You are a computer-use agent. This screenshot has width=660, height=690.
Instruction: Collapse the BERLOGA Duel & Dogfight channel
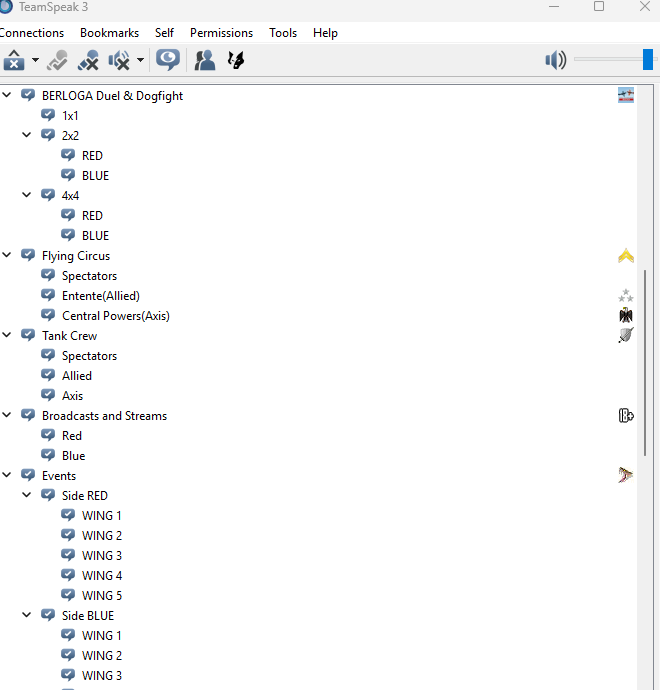(x=7, y=95)
